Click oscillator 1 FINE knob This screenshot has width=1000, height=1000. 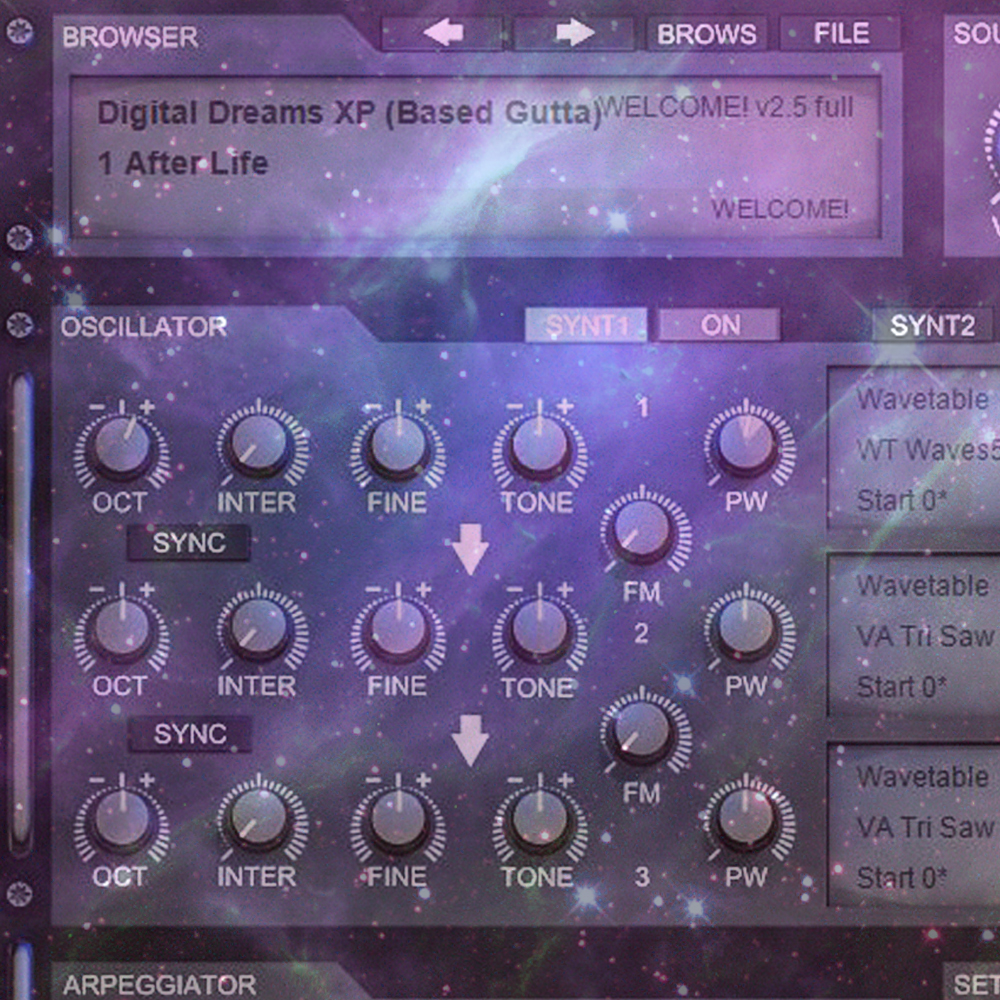pyautogui.click(x=398, y=447)
